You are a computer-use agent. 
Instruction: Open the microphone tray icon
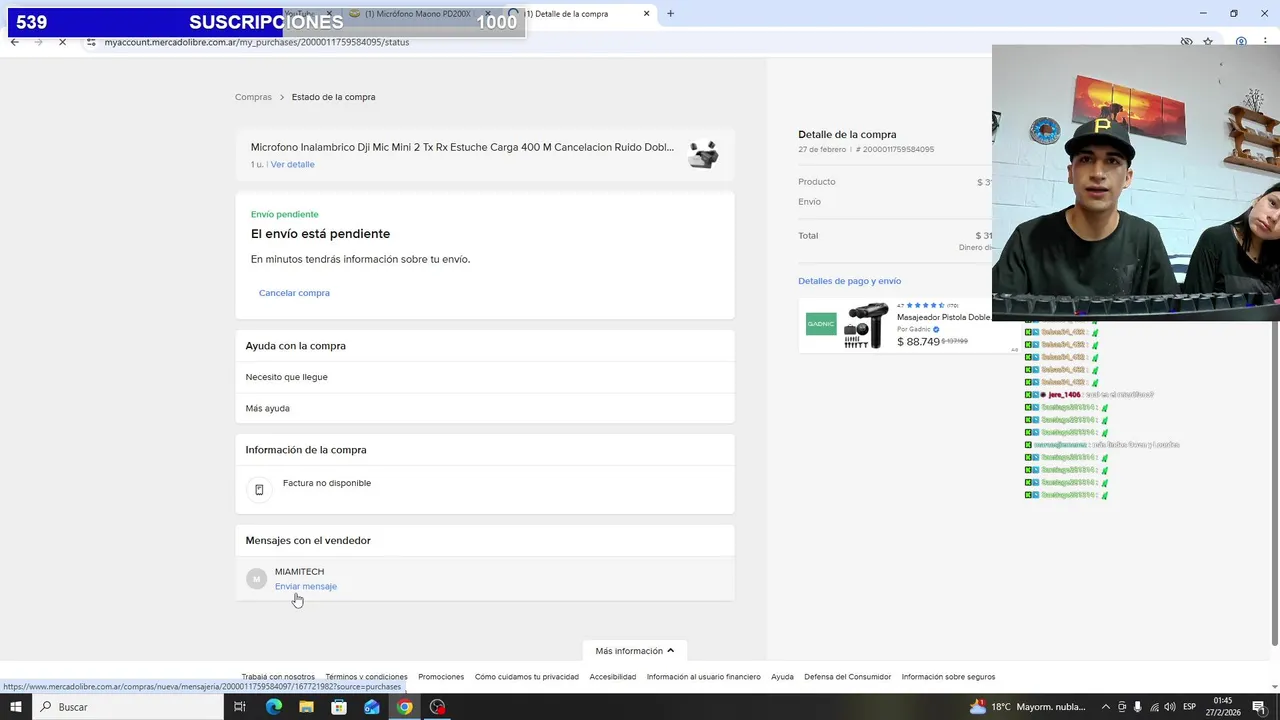(1137, 707)
